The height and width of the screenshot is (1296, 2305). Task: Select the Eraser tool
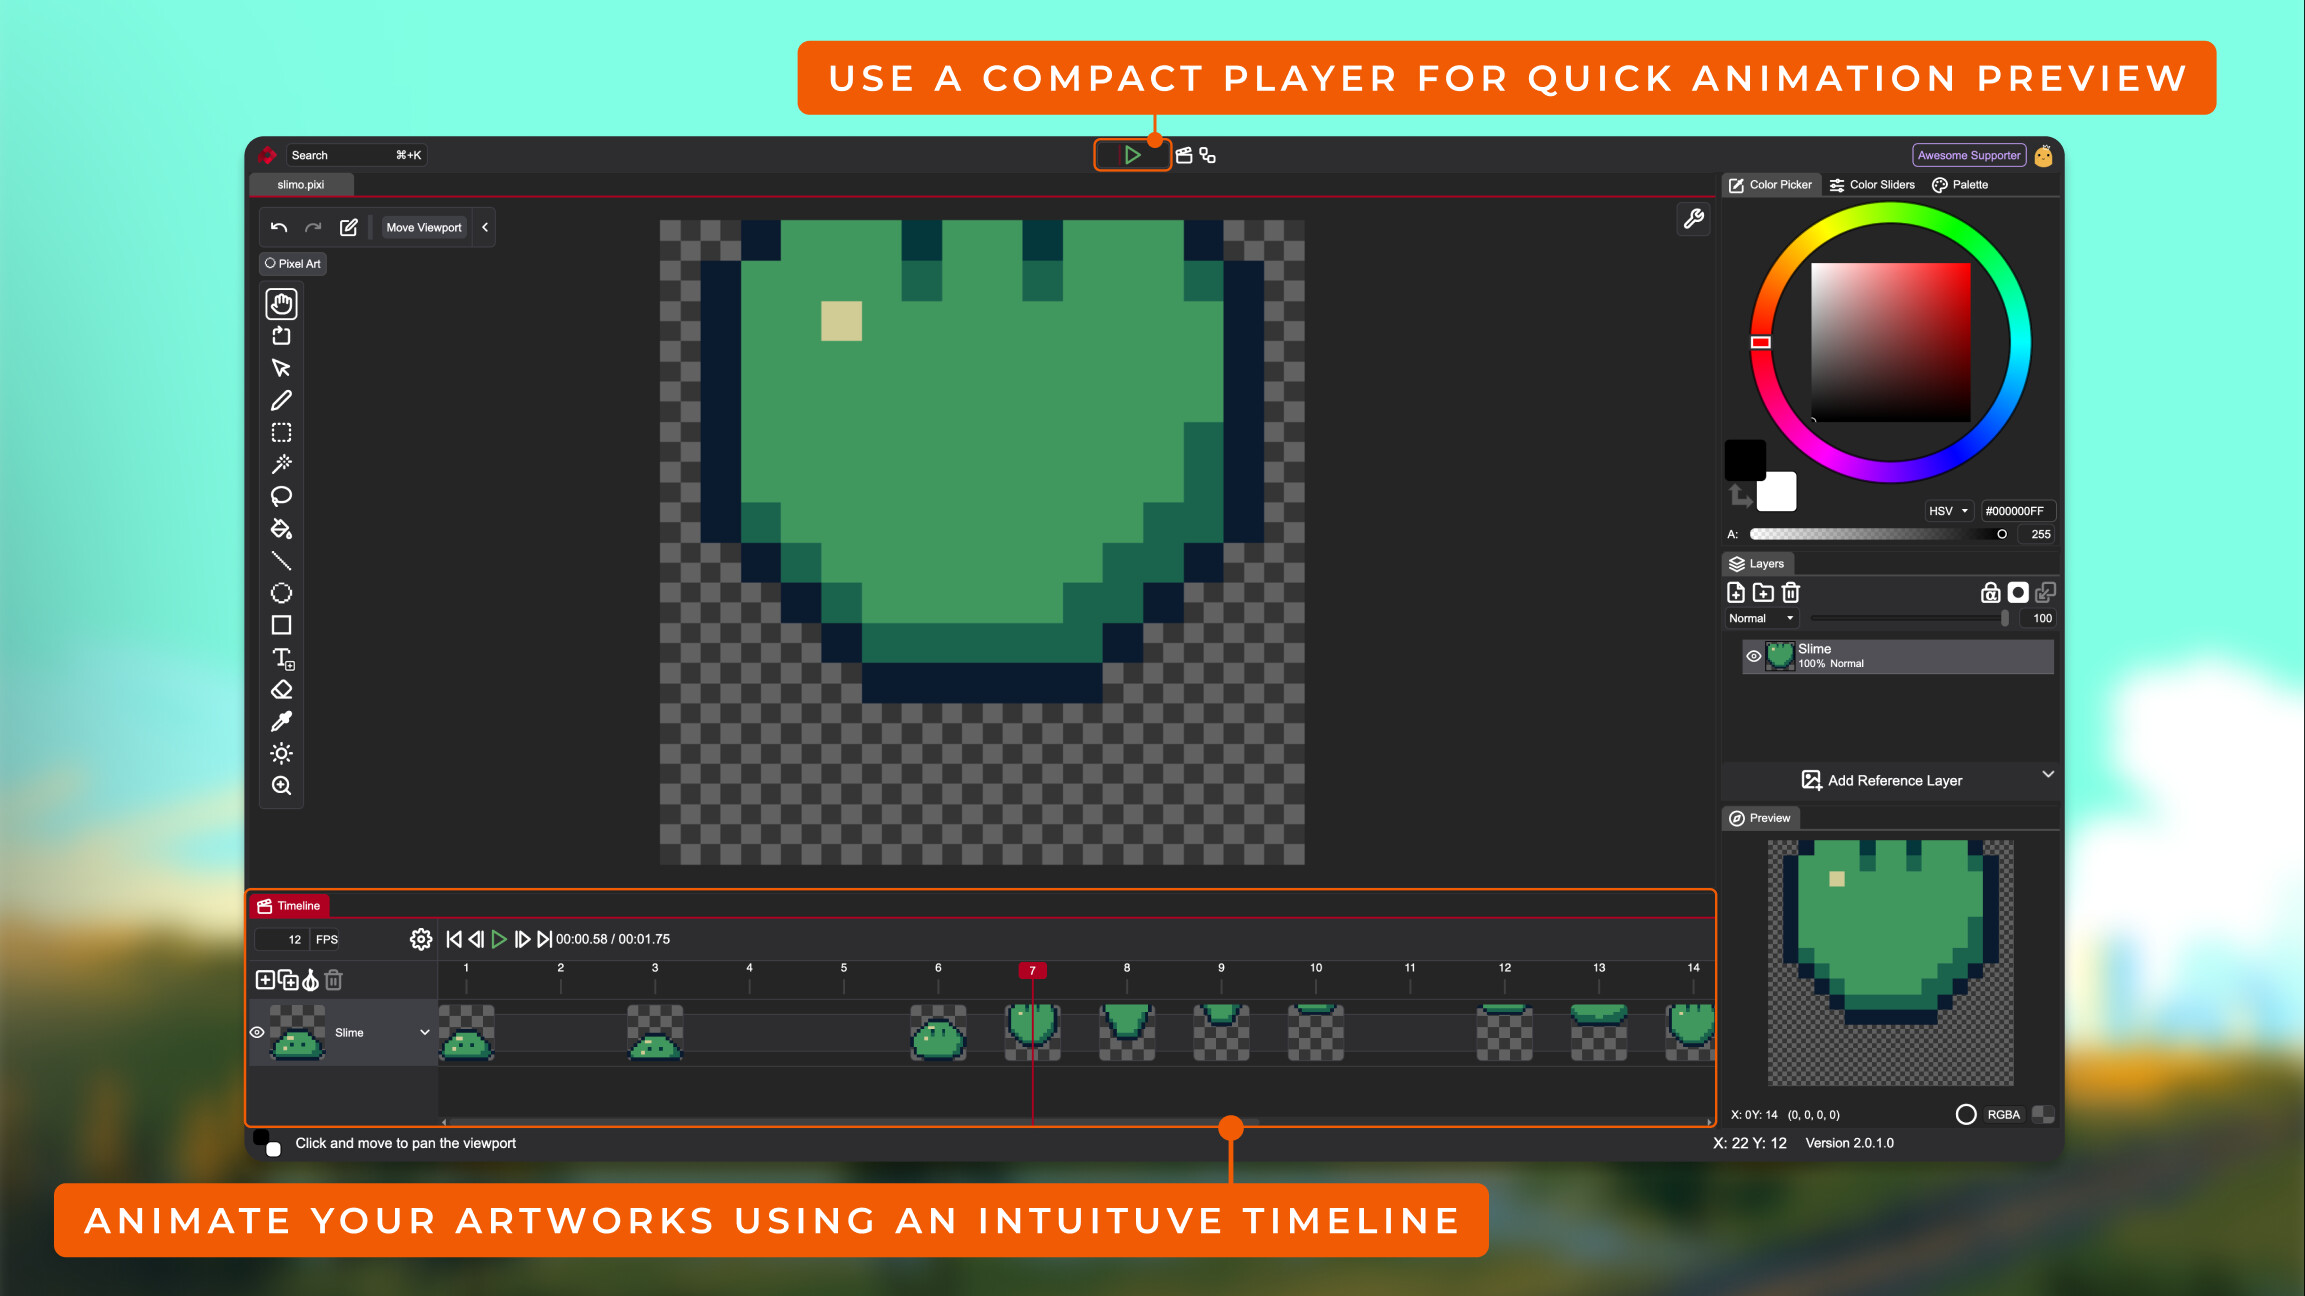281,690
